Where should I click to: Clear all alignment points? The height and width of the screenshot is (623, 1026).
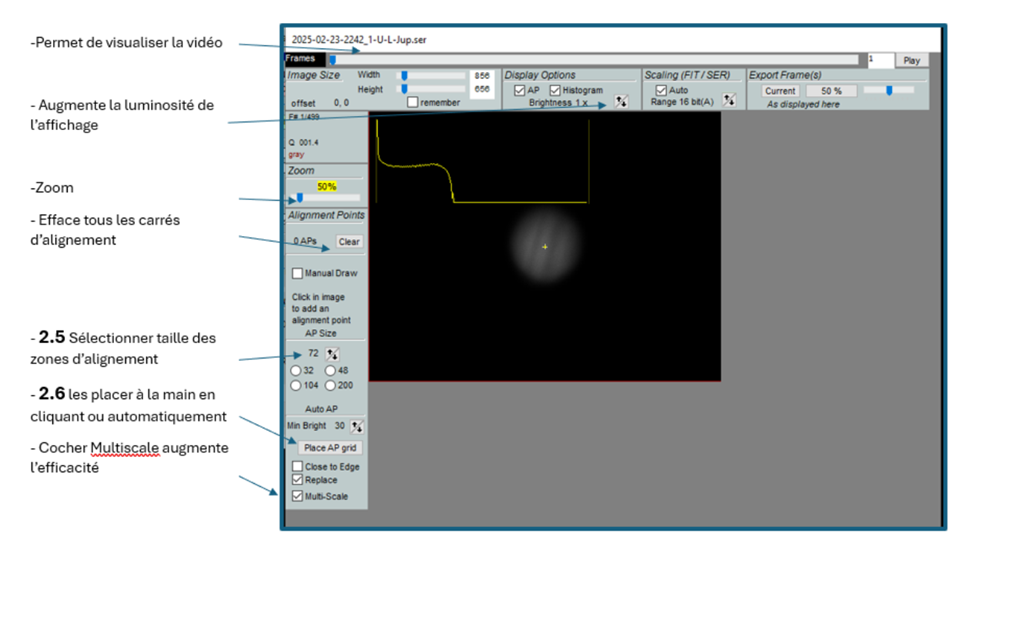coord(348,242)
